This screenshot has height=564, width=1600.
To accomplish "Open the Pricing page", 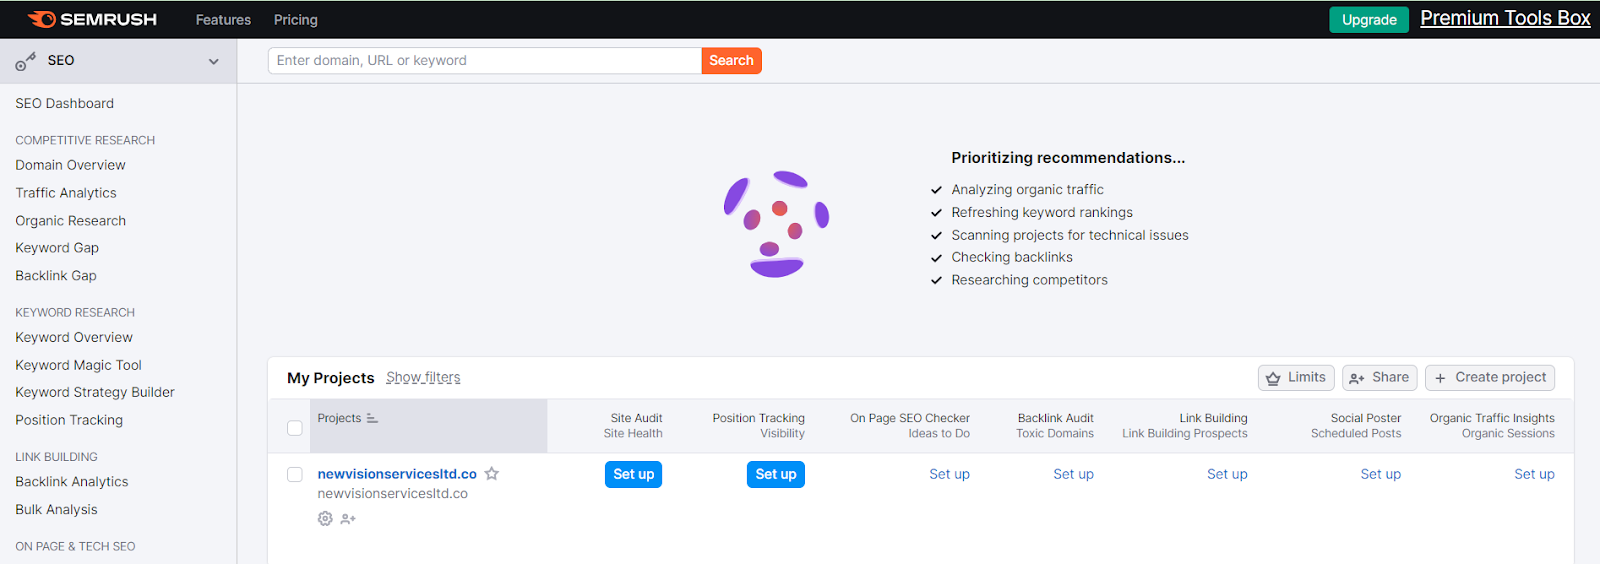I will click(x=296, y=20).
